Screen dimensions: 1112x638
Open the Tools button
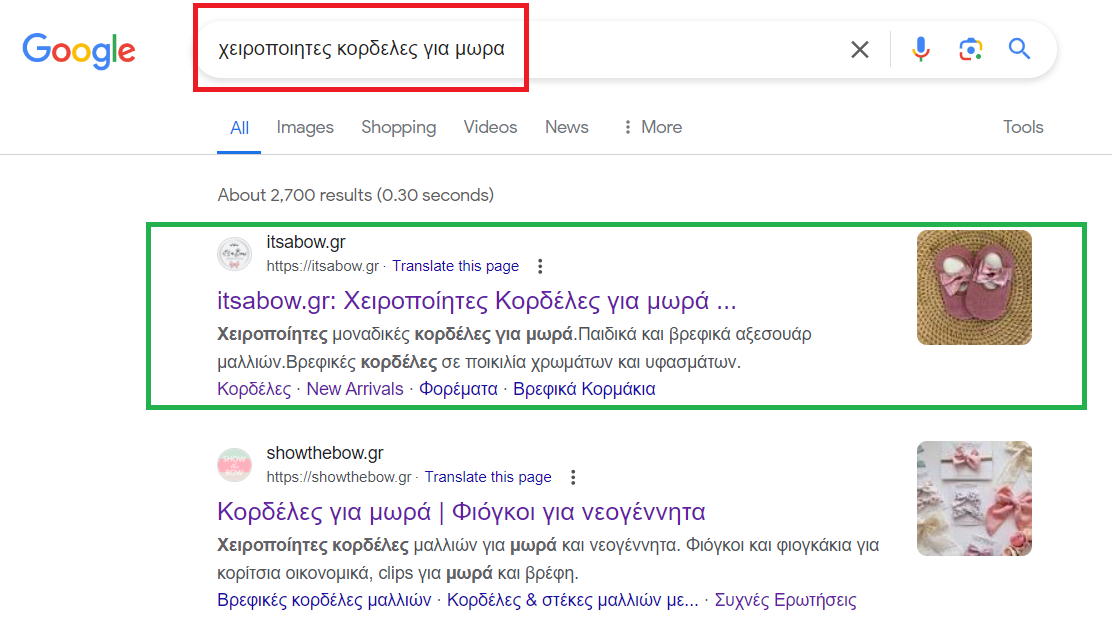pyautogui.click(x=1022, y=127)
